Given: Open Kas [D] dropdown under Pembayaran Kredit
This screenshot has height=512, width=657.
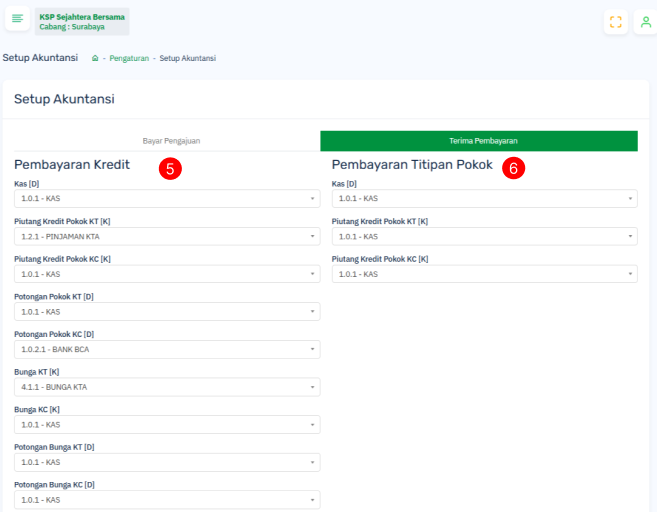Looking at the screenshot, I should (167, 199).
